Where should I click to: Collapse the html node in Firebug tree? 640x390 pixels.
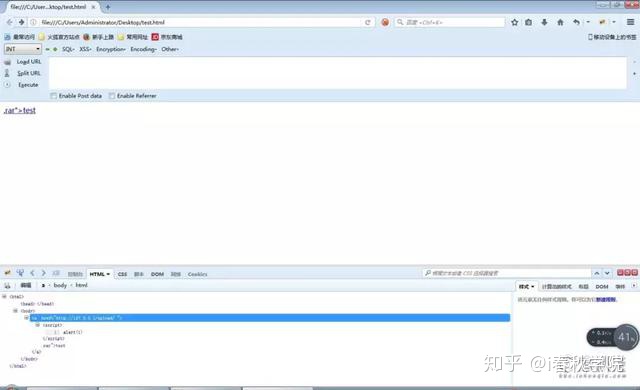pos(4,297)
